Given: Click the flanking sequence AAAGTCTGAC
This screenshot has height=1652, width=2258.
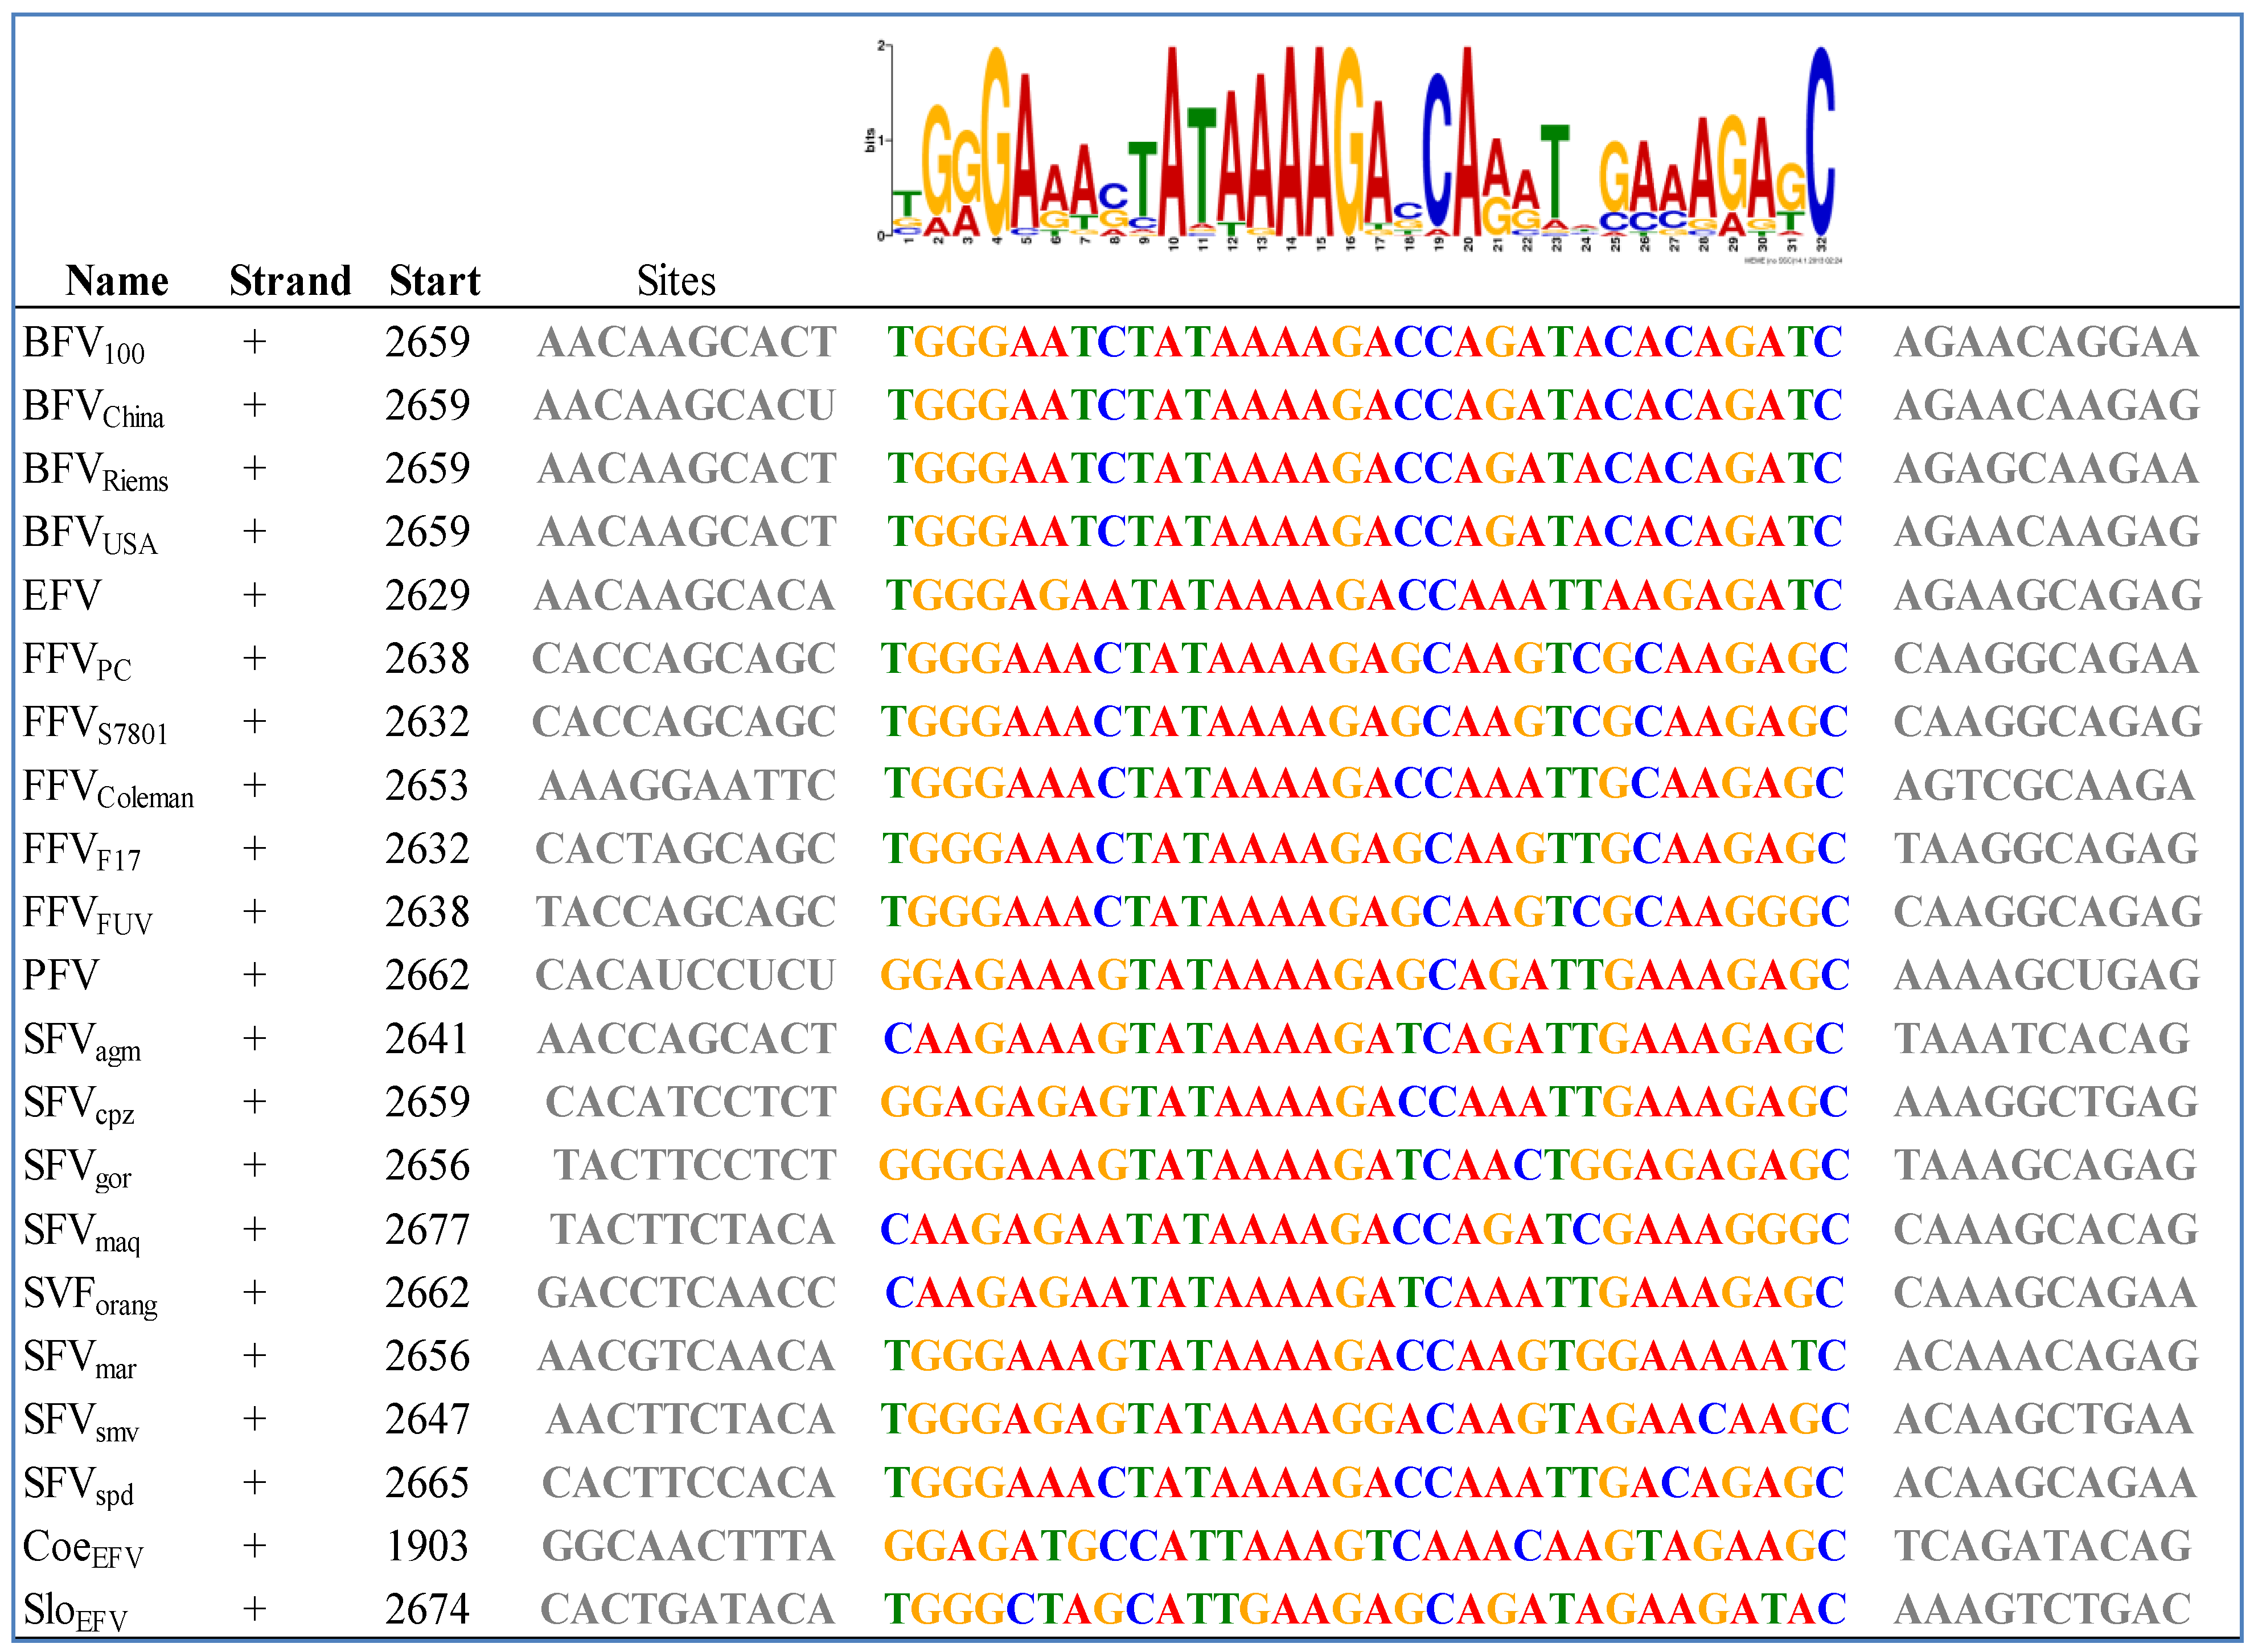Looking at the screenshot, I should tap(2043, 1610).
